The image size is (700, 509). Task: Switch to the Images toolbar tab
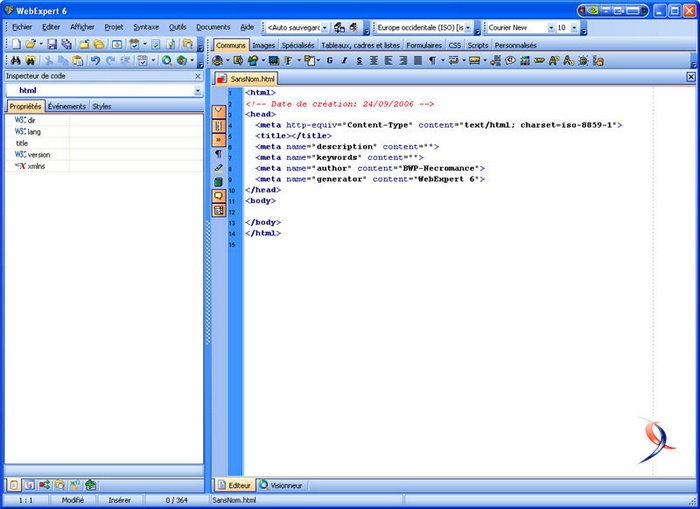coord(263,45)
